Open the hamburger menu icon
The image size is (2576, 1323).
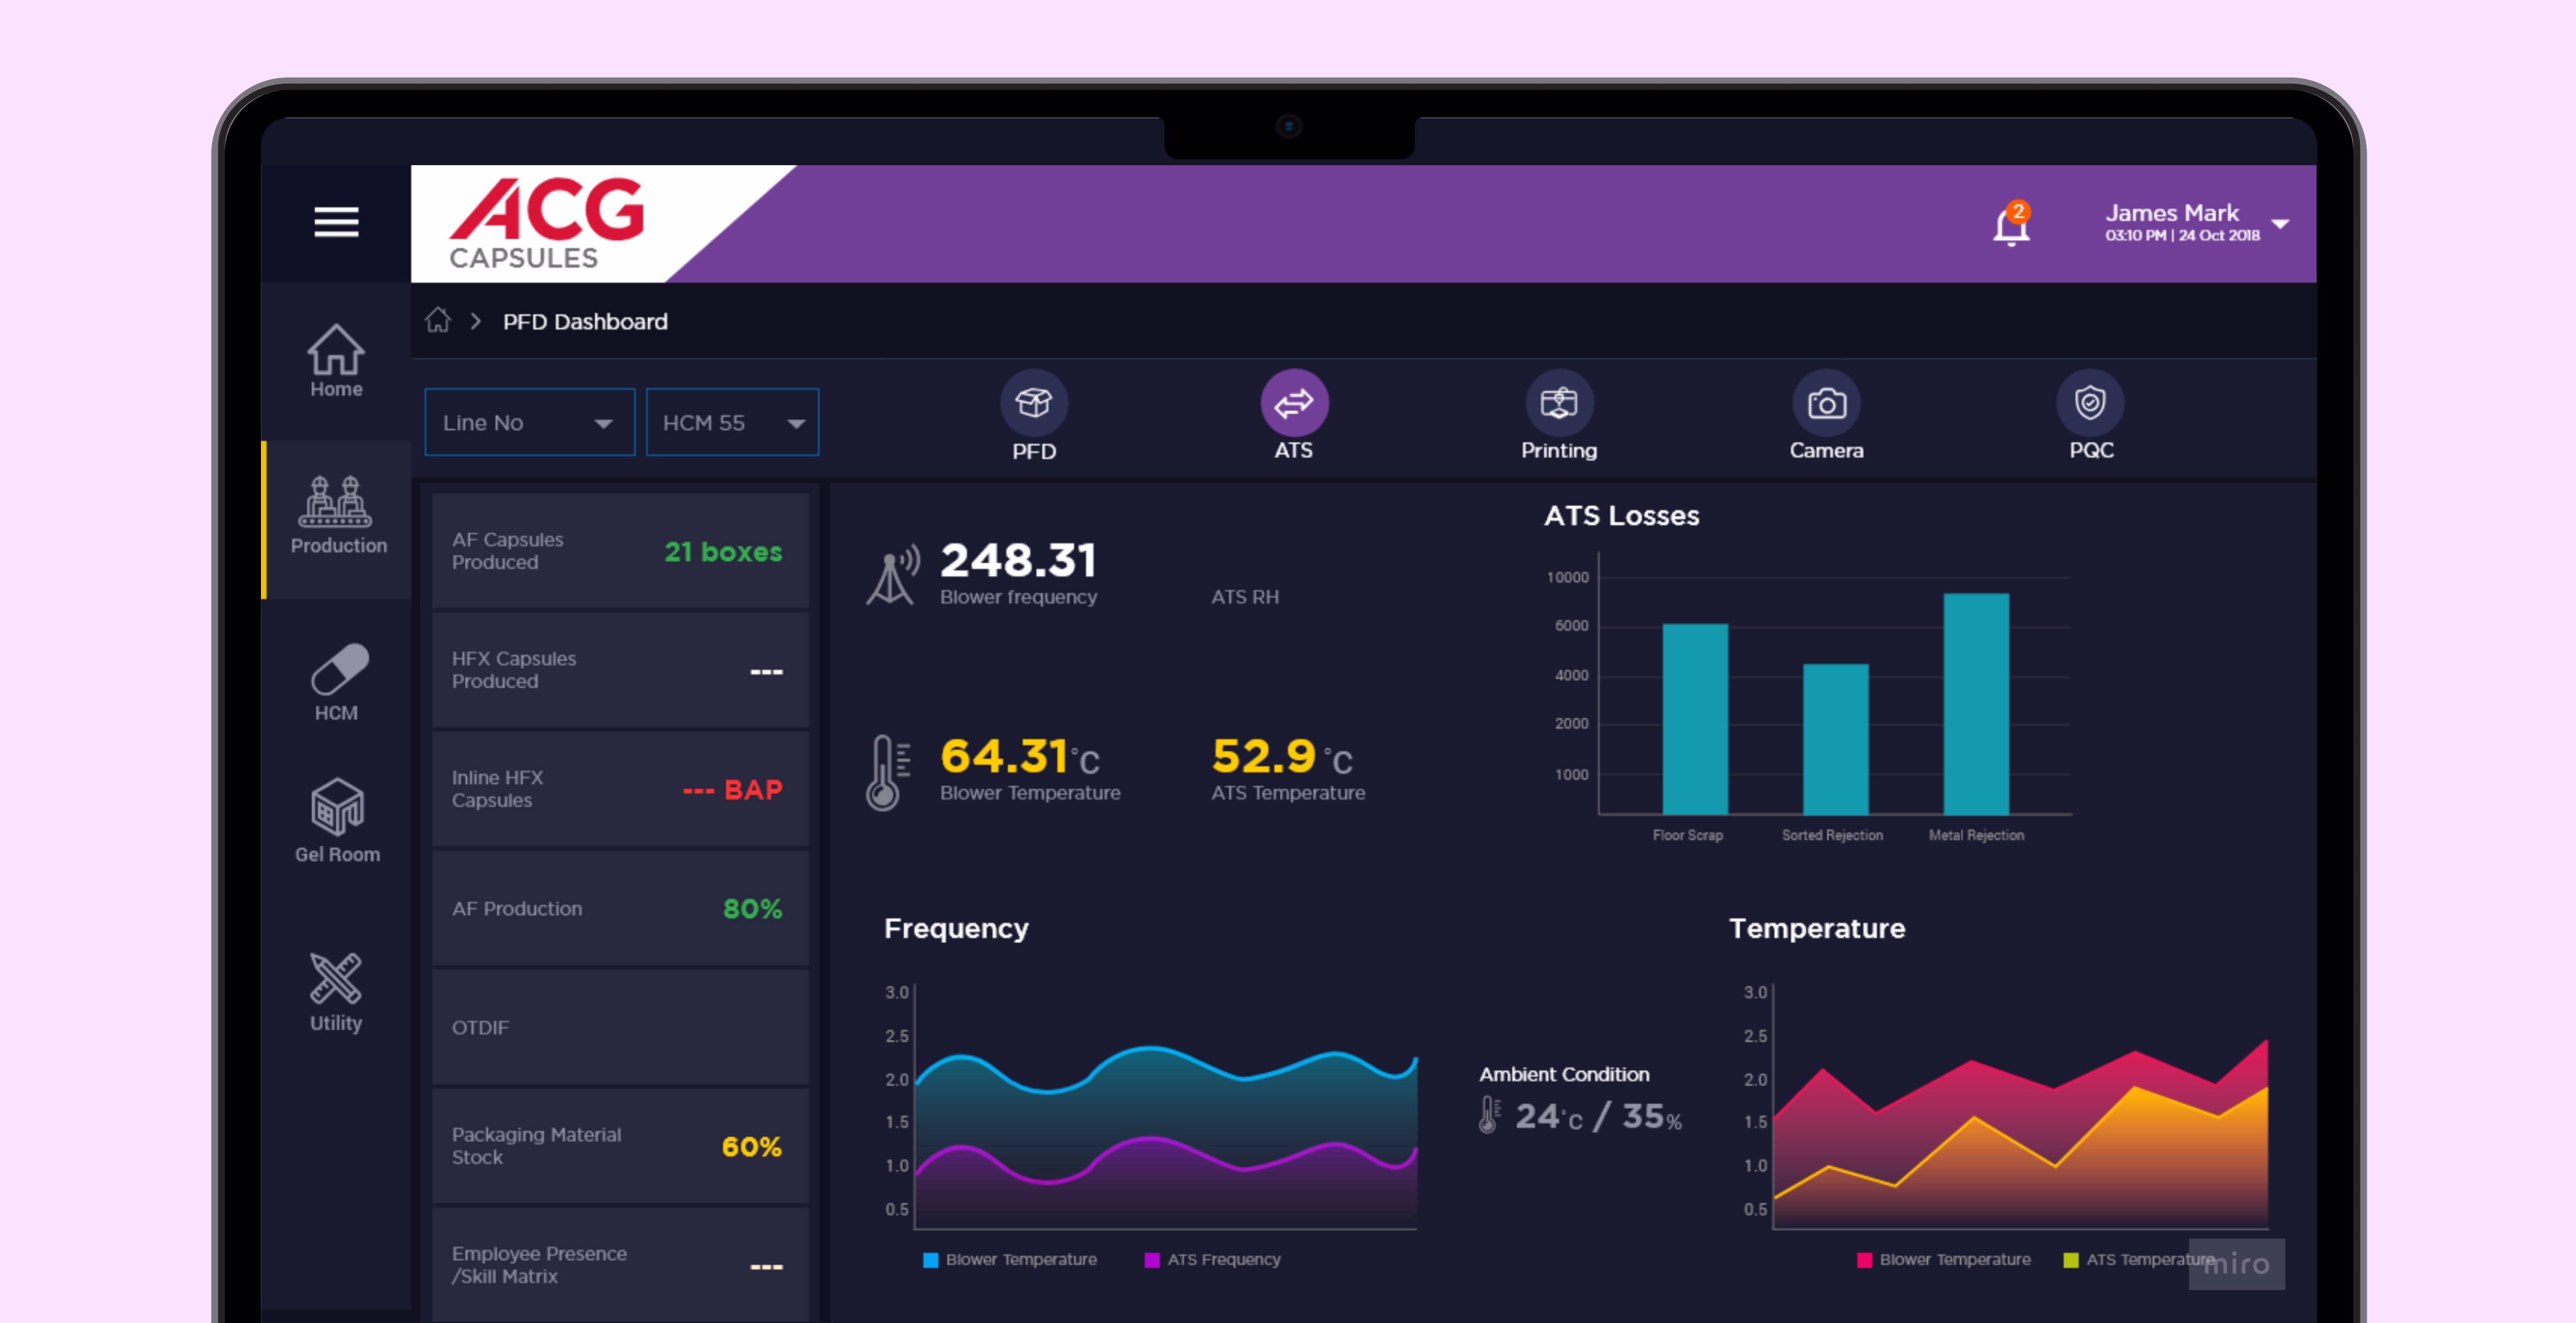click(336, 222)
